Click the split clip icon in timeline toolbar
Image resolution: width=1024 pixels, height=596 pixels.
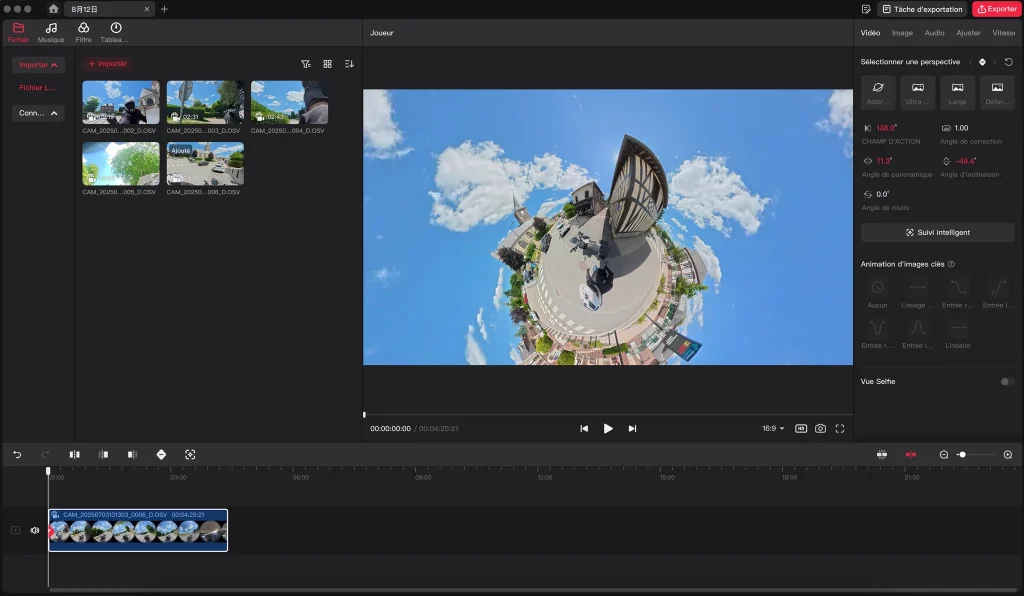[x=75, y=454]
